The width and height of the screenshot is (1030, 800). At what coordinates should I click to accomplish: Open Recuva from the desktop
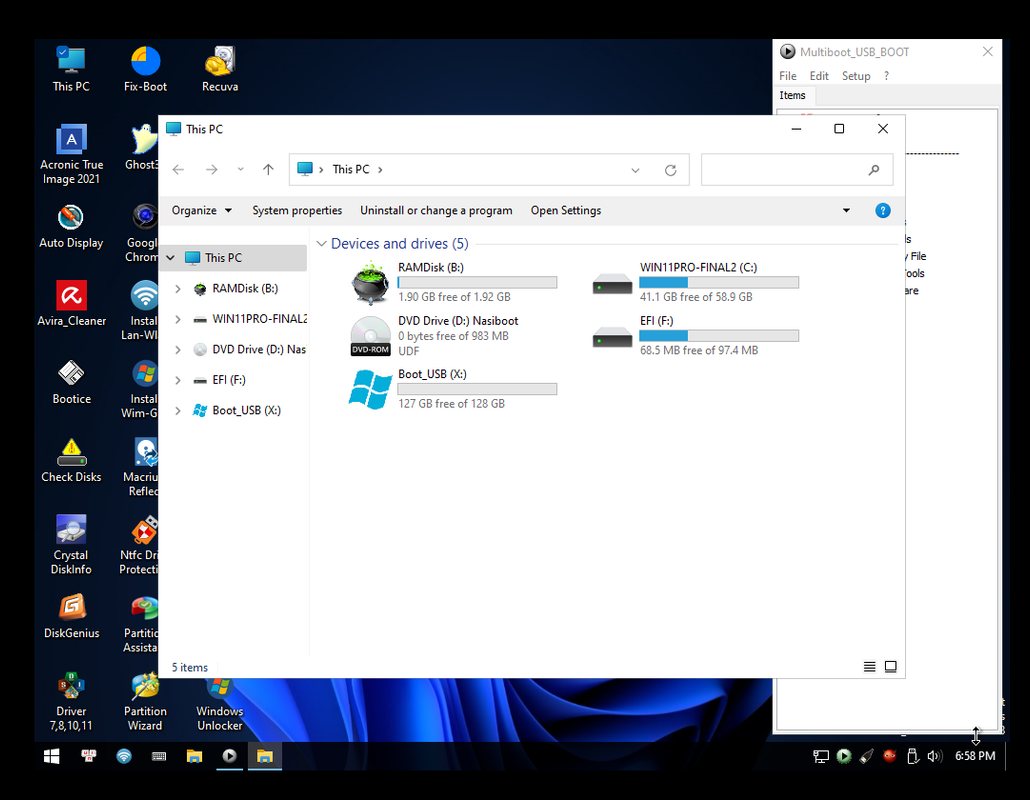pos(220,69)
